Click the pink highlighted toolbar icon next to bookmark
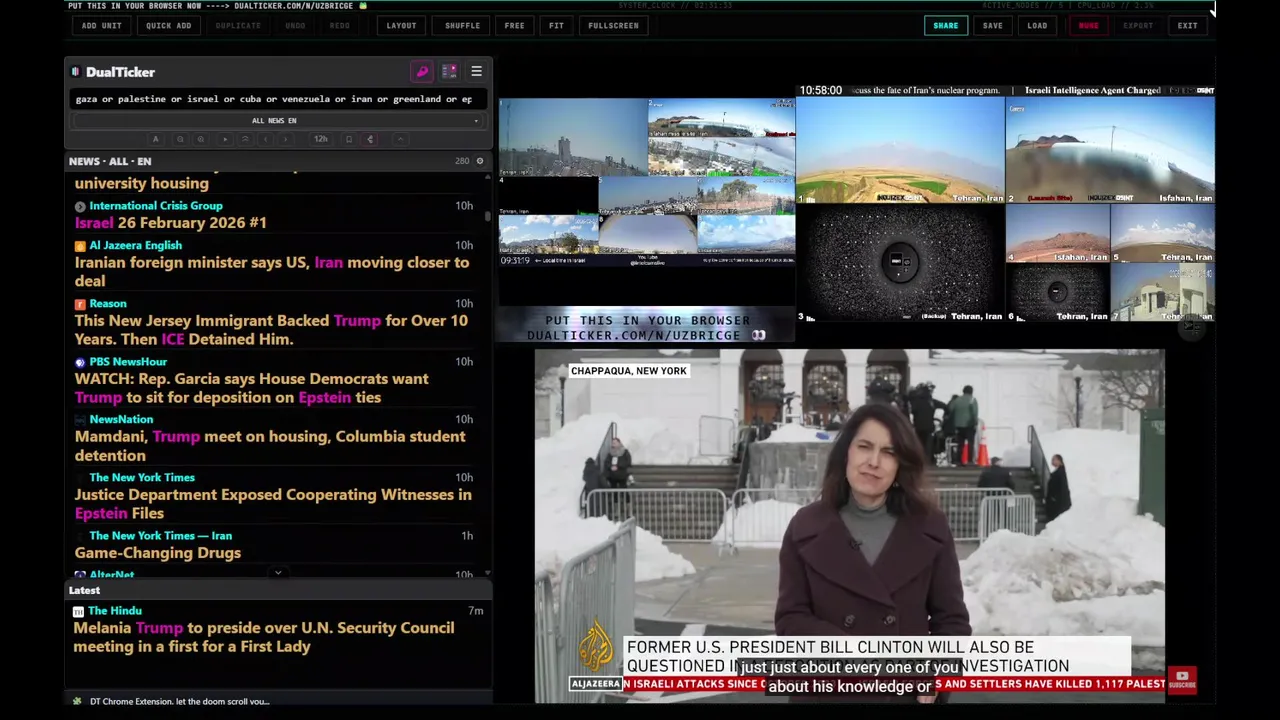The width and height of the screenshot is (1280, 720). tap(370, 139)
